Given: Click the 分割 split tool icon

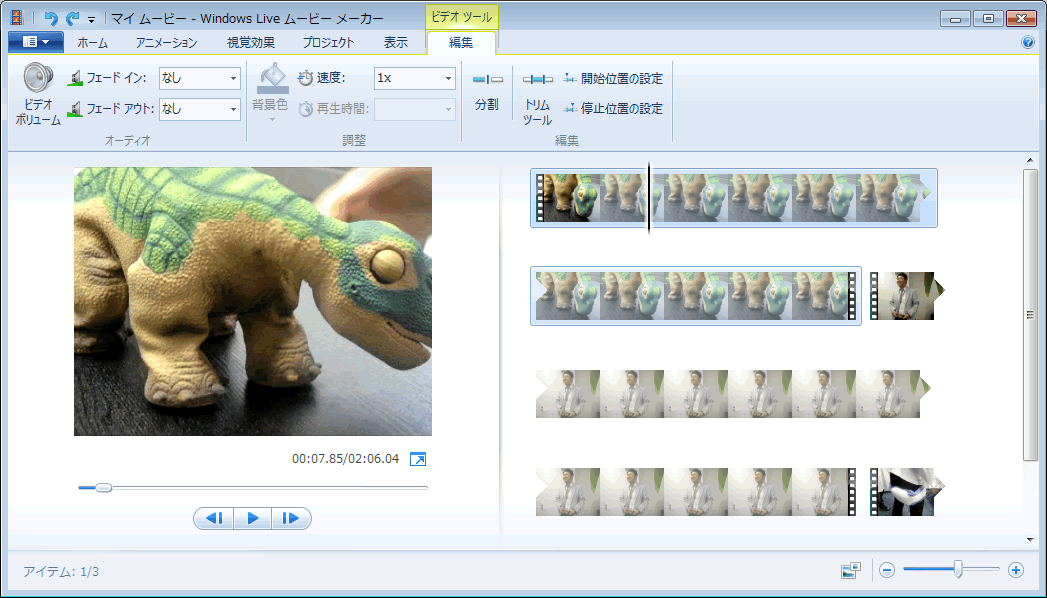Looking at the screenshot, I should tap(487, 80).
